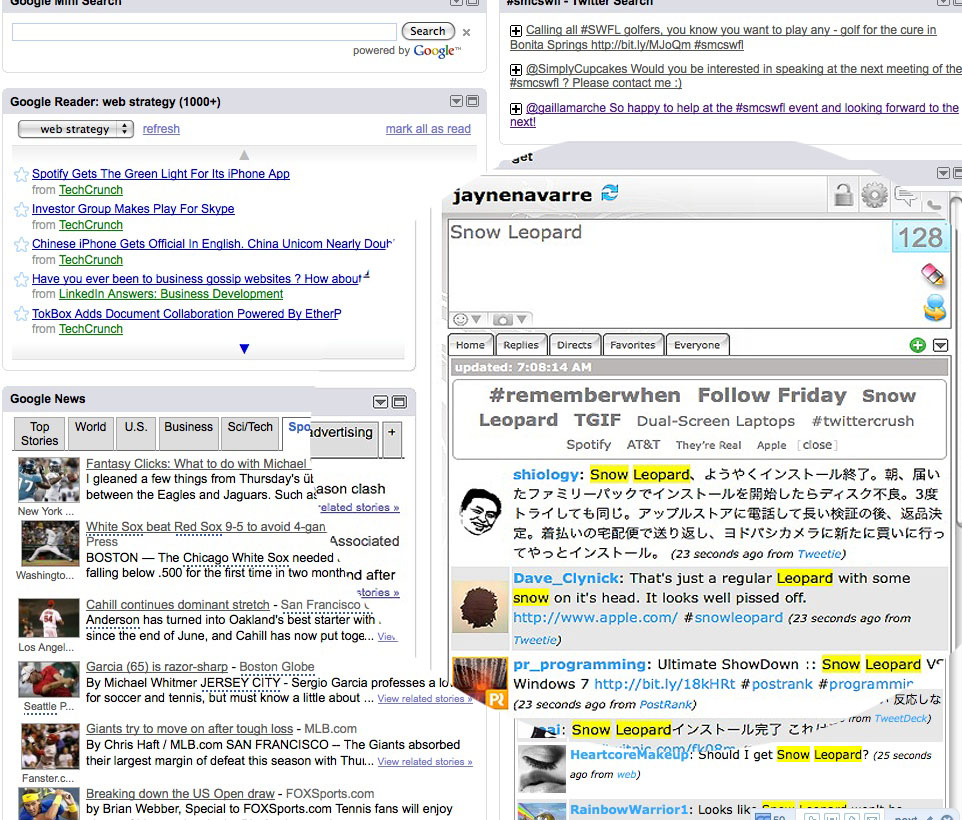Click the 128 character counter
The width and height of the screenshot is (962, 820).
920,237
